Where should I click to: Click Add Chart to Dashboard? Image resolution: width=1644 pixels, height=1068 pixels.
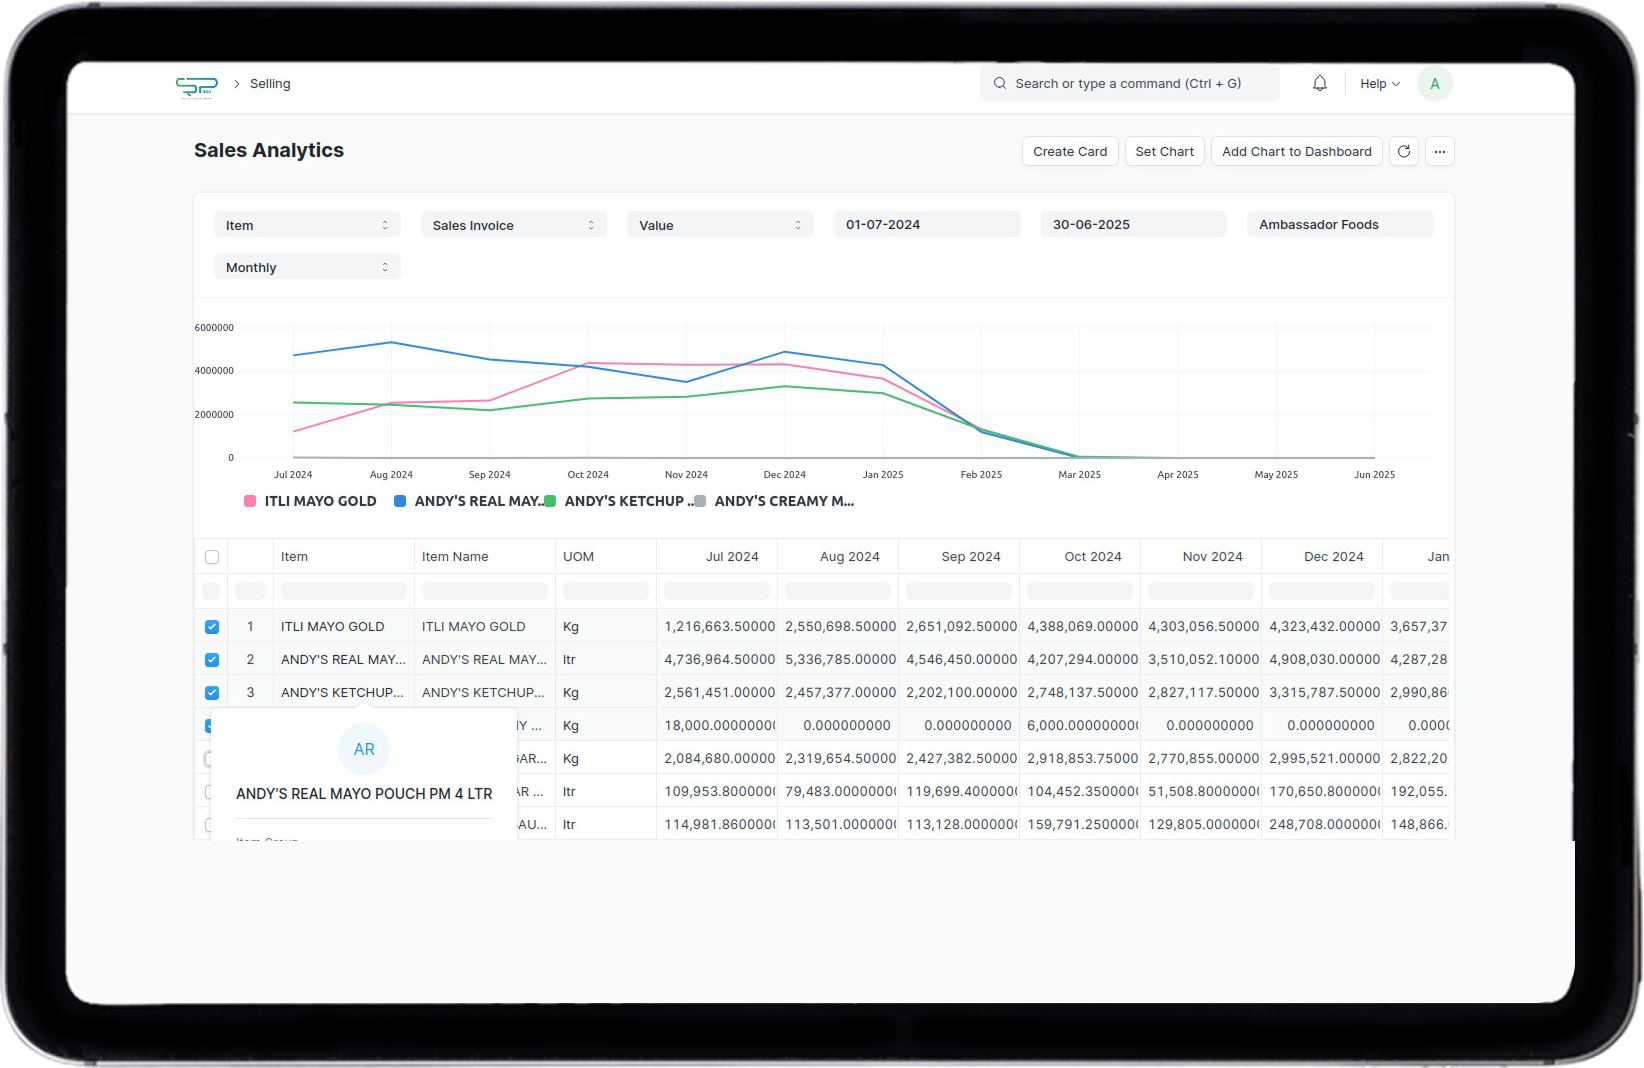click(x=1297, y=152)
